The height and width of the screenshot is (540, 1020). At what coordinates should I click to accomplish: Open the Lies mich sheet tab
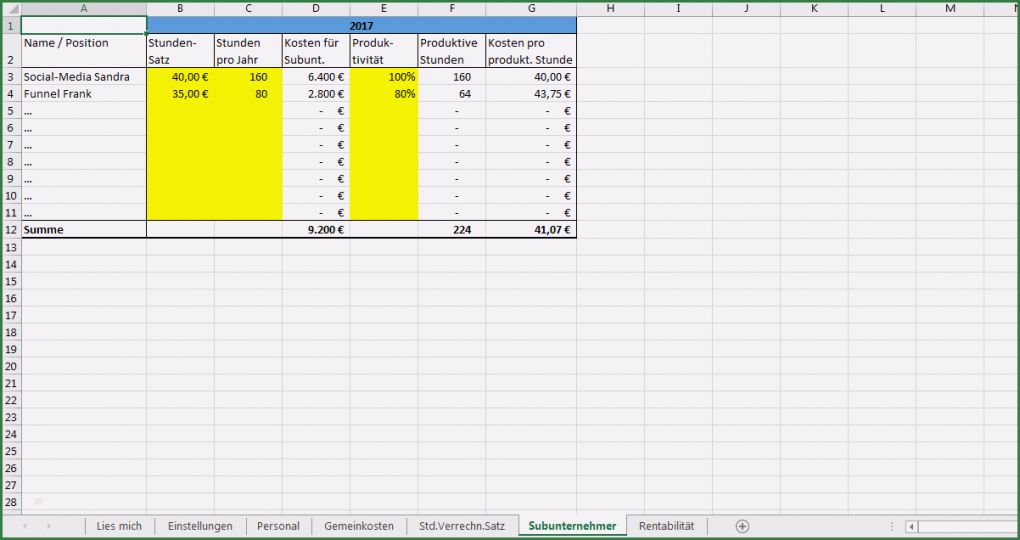[119, 526]
